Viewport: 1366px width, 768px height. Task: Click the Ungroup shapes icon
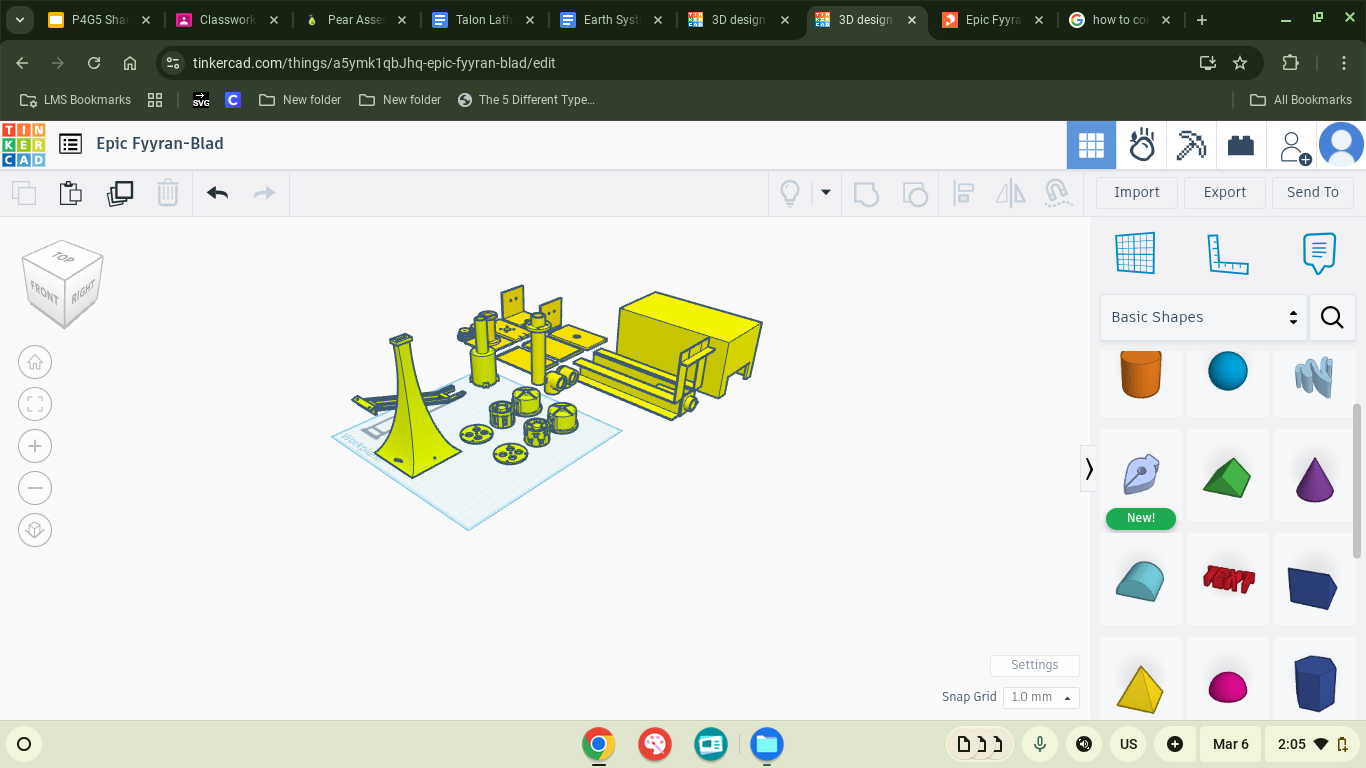tap(914, 193)
